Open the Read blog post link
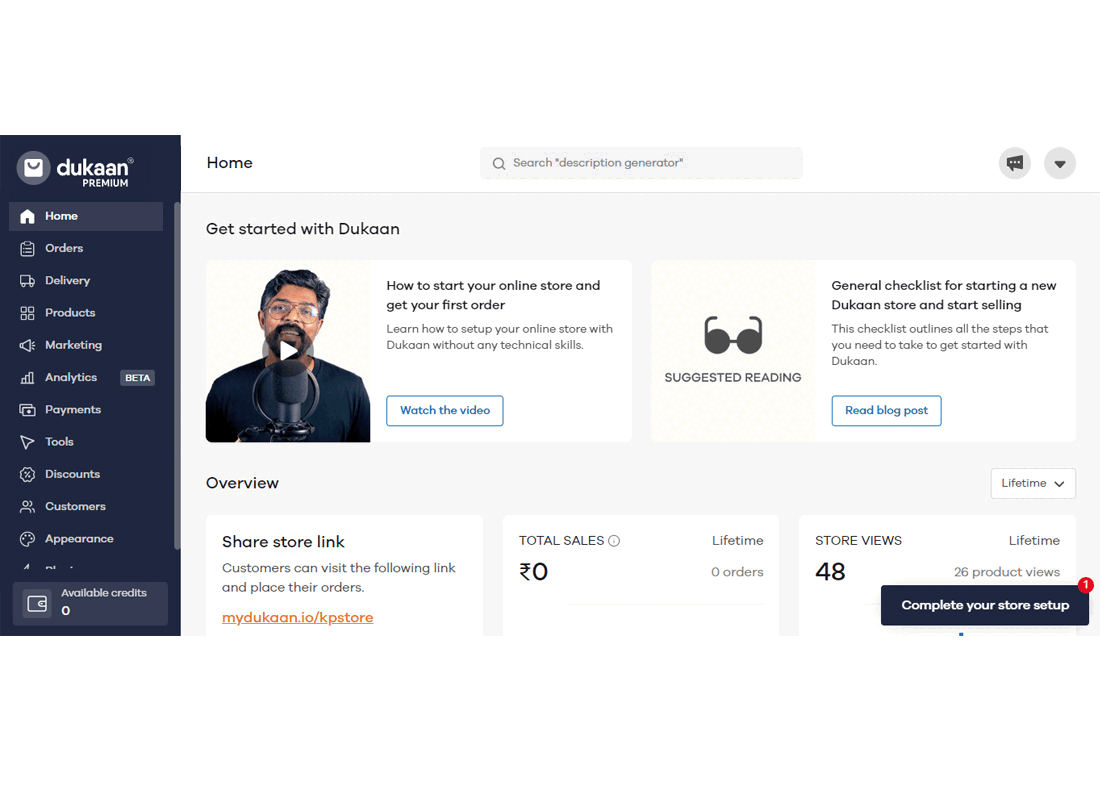1100x810 pixels. click(x=886, y=410)
